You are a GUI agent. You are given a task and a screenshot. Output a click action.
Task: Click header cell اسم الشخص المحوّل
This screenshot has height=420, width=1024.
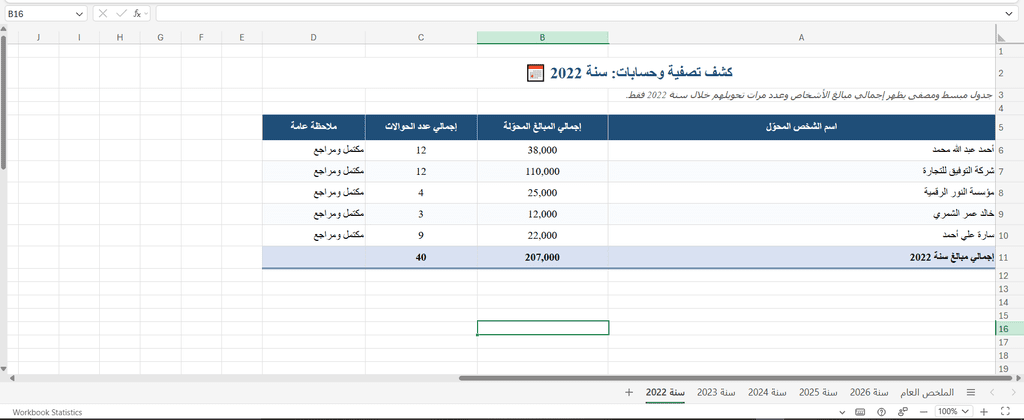tap(801, 127)
